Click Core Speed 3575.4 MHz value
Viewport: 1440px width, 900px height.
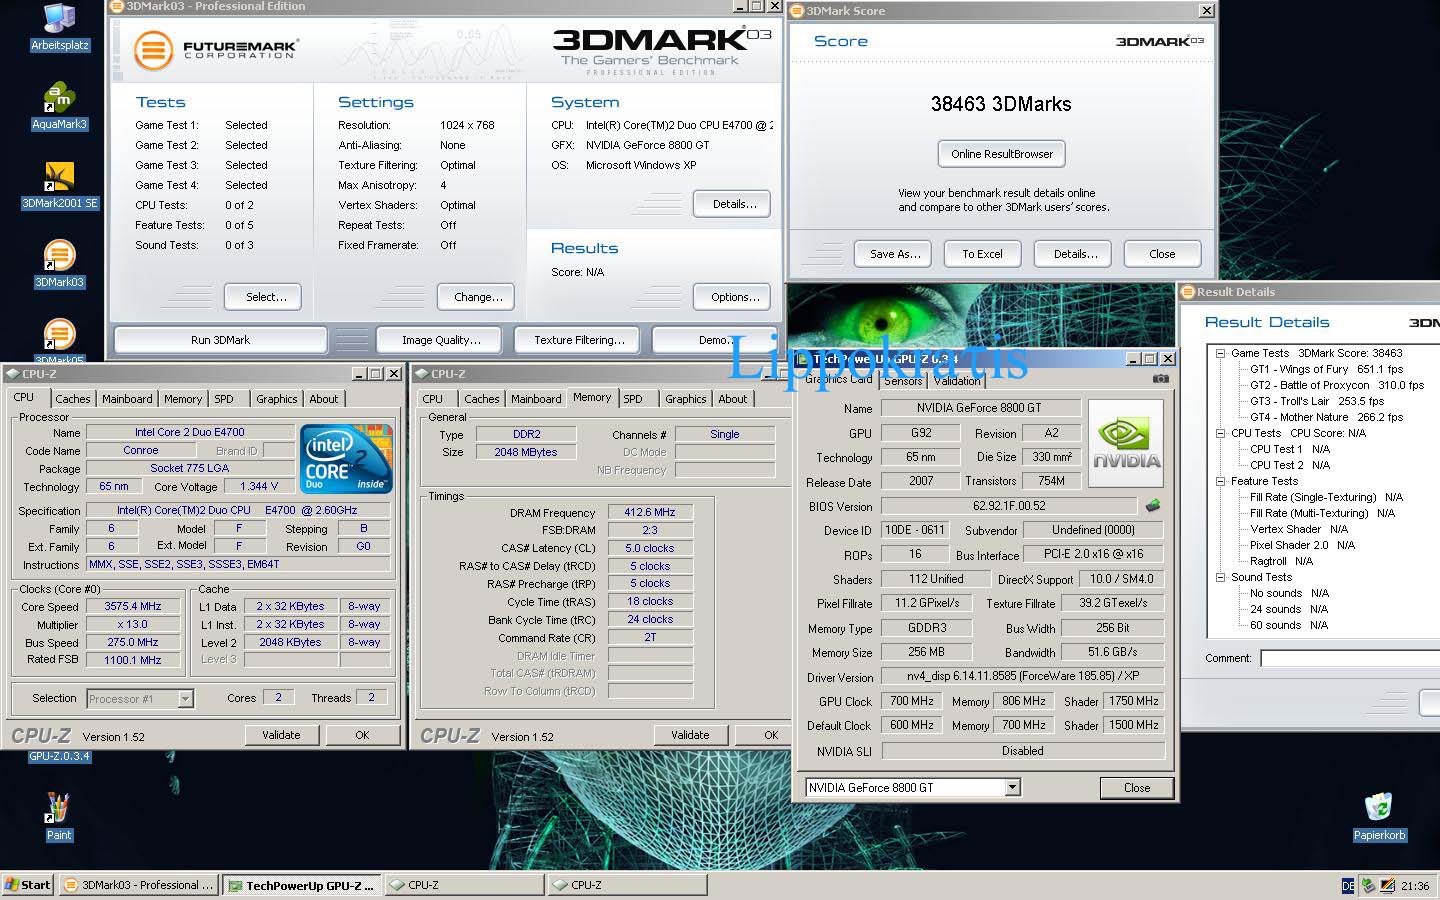(x=133, y=606)
